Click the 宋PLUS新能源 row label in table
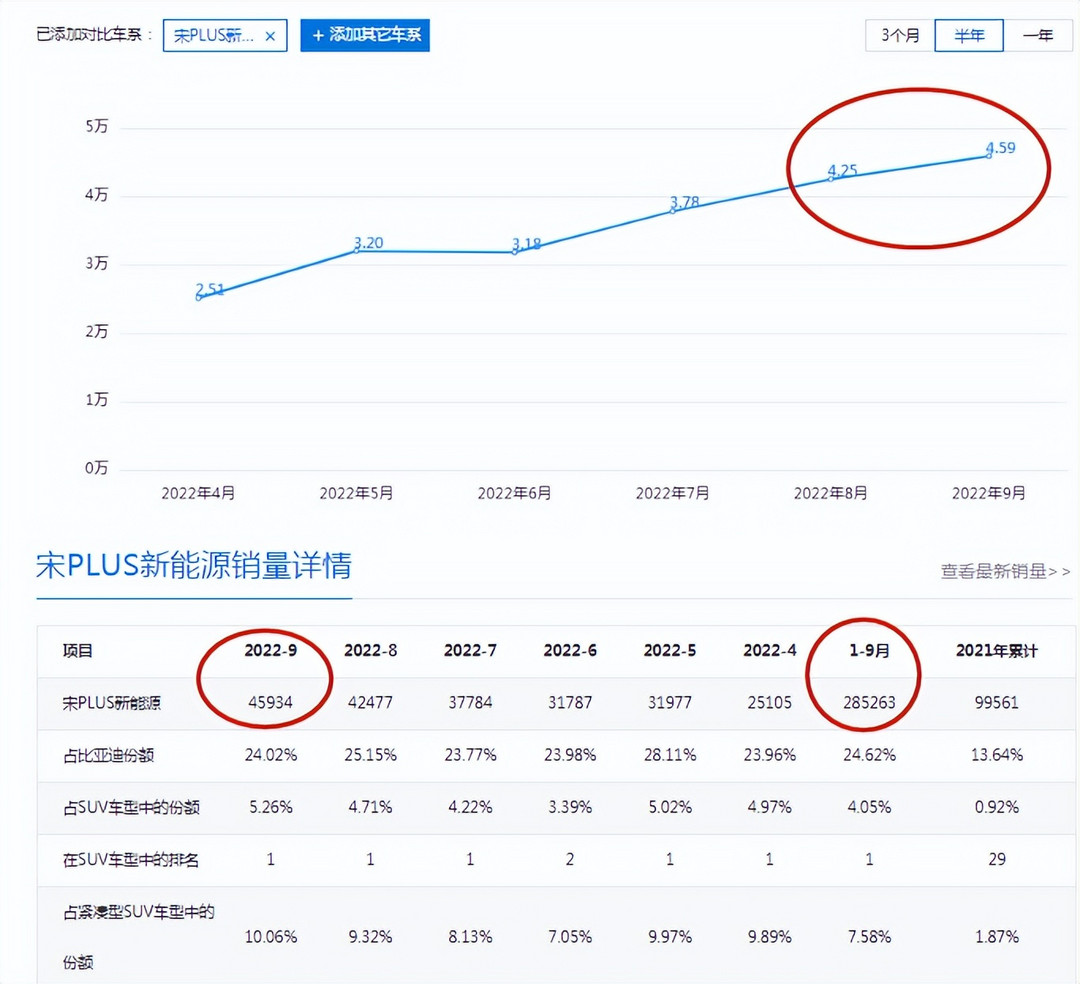 coord(112,703)
